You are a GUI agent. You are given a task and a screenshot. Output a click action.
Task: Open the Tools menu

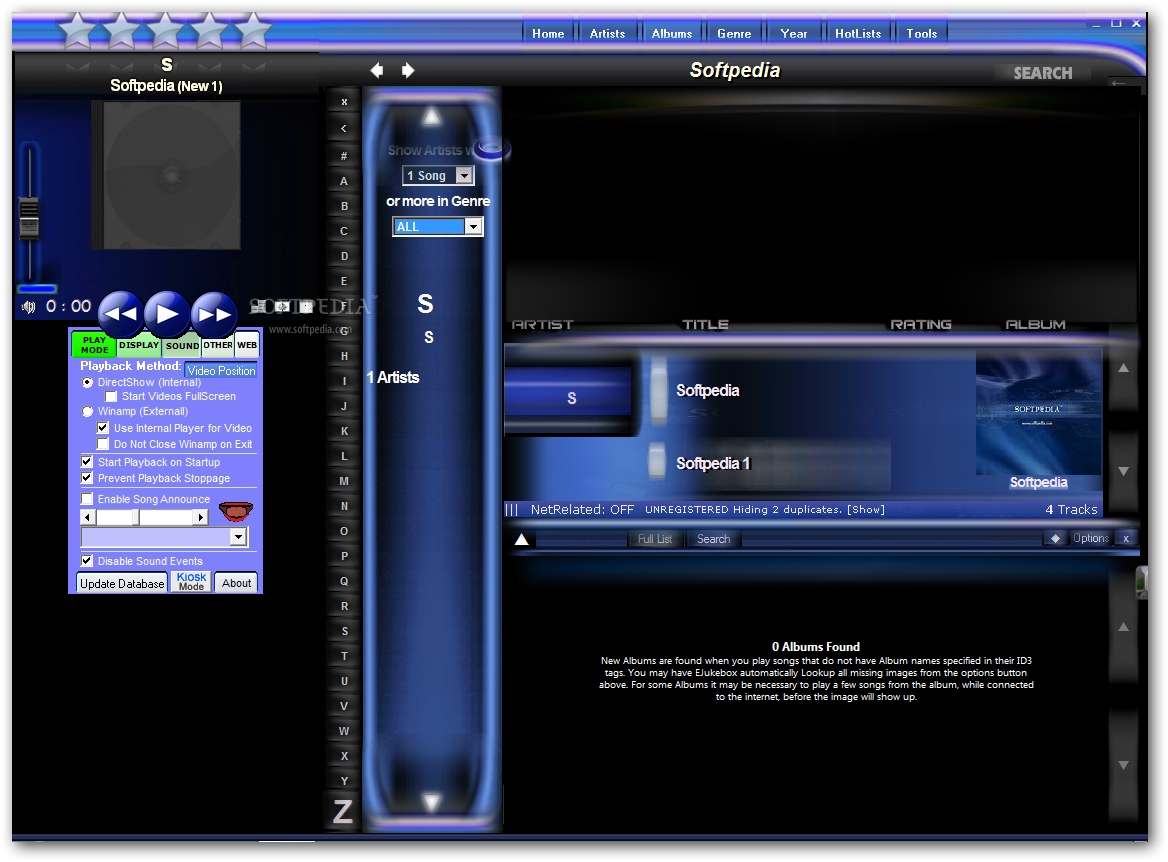tap(921, 34)
